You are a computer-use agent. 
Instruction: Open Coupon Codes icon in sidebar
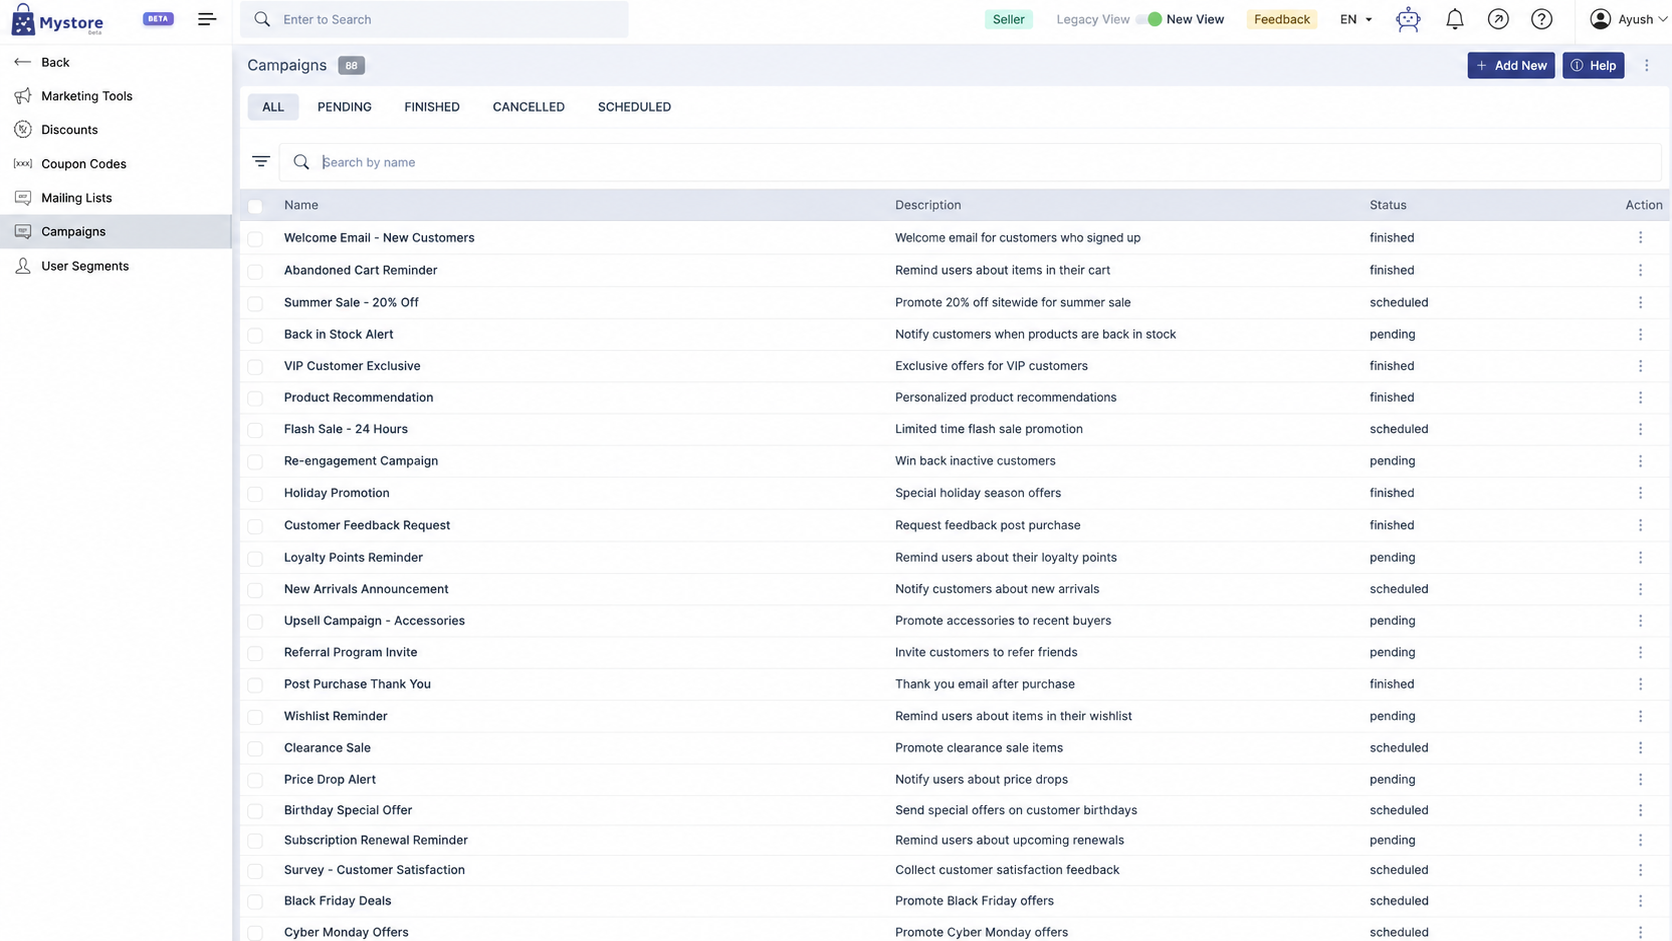coord(23,164)
